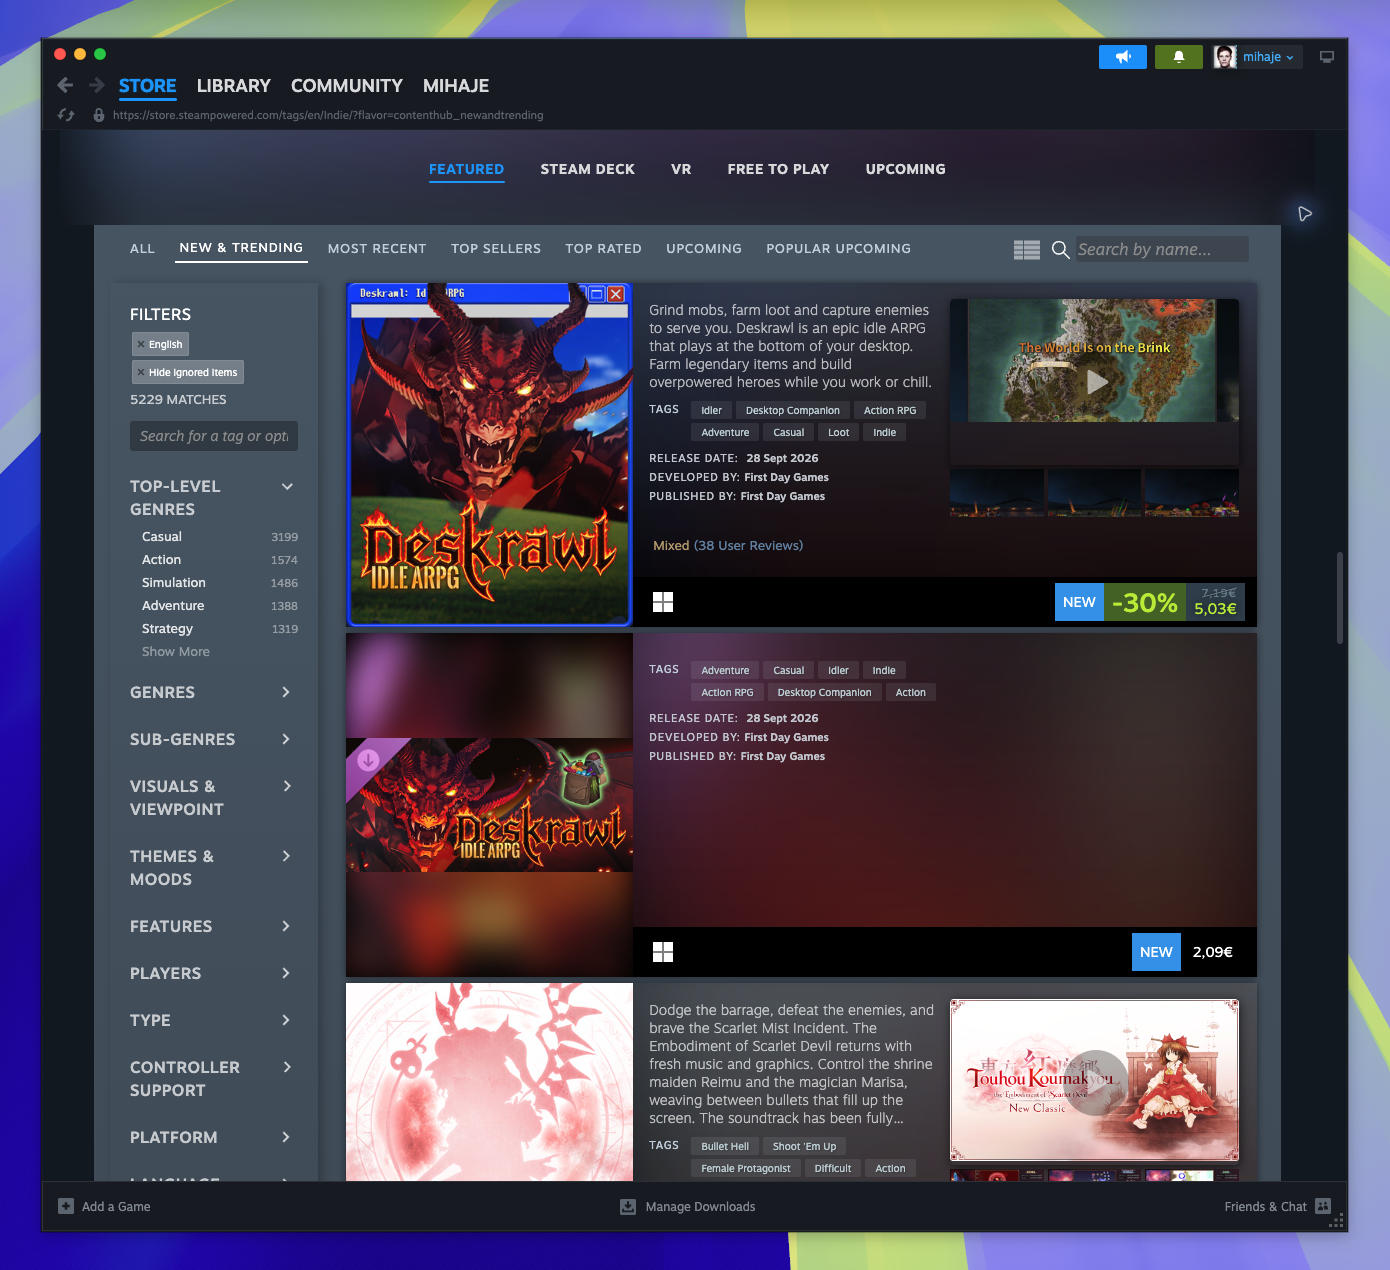Open the Manage Downloads icon

click(x=628, y=1206)
